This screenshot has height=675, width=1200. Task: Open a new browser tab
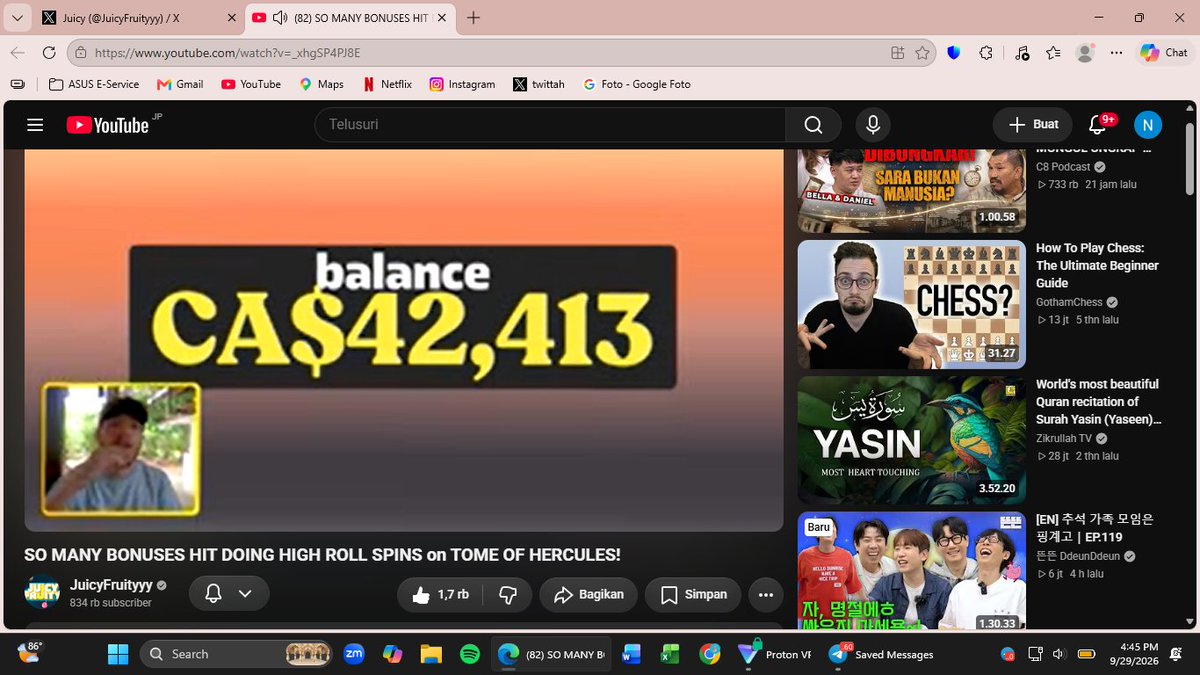[x=473, y=18]
